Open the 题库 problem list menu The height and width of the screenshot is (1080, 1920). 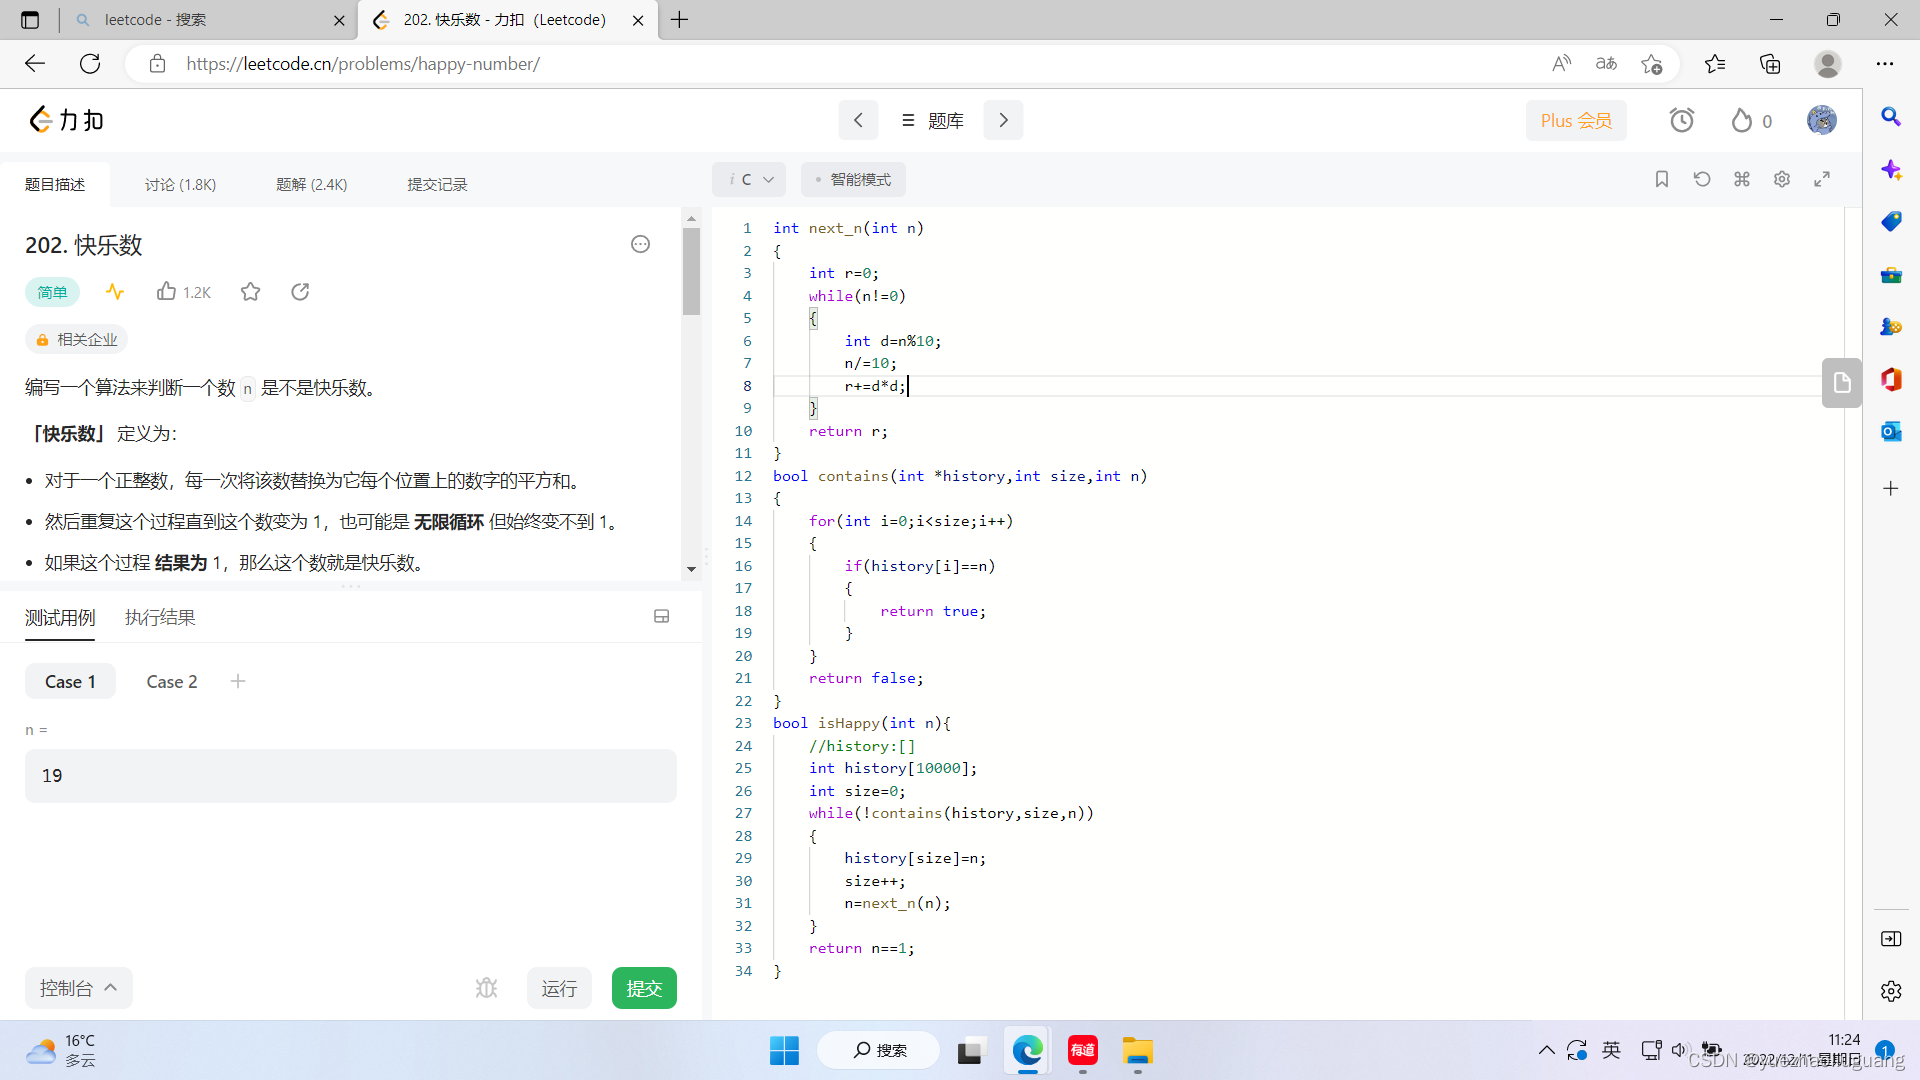(931, 120)
